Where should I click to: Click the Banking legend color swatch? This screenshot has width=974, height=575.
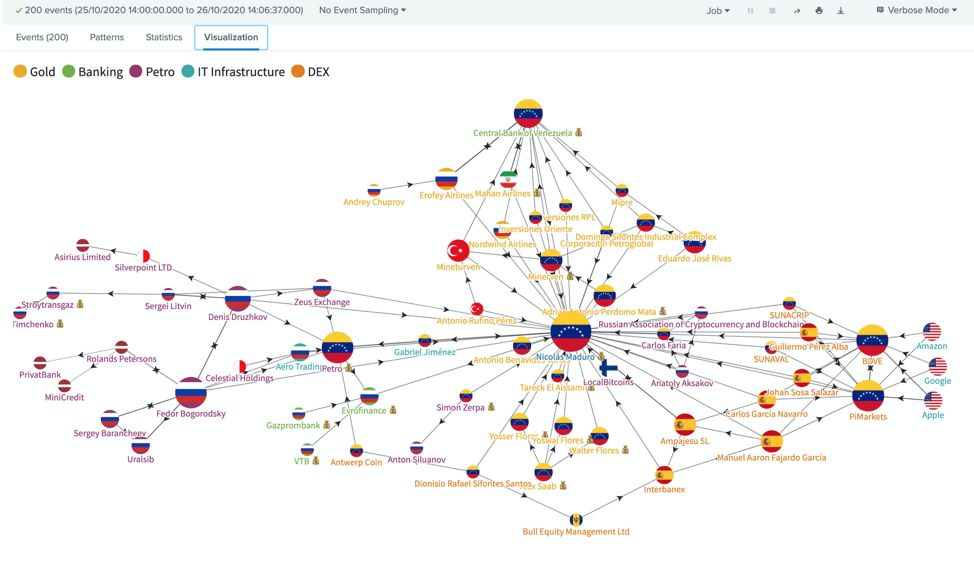point(68,71)
